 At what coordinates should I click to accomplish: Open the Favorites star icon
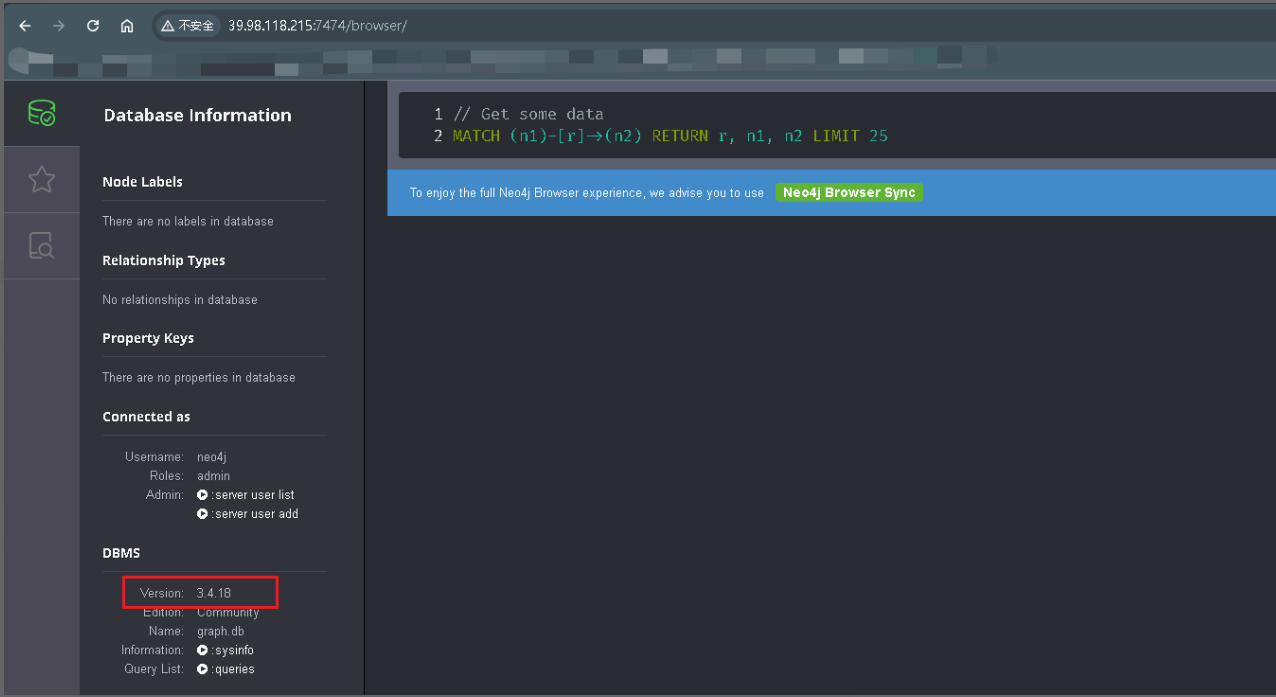41,180
